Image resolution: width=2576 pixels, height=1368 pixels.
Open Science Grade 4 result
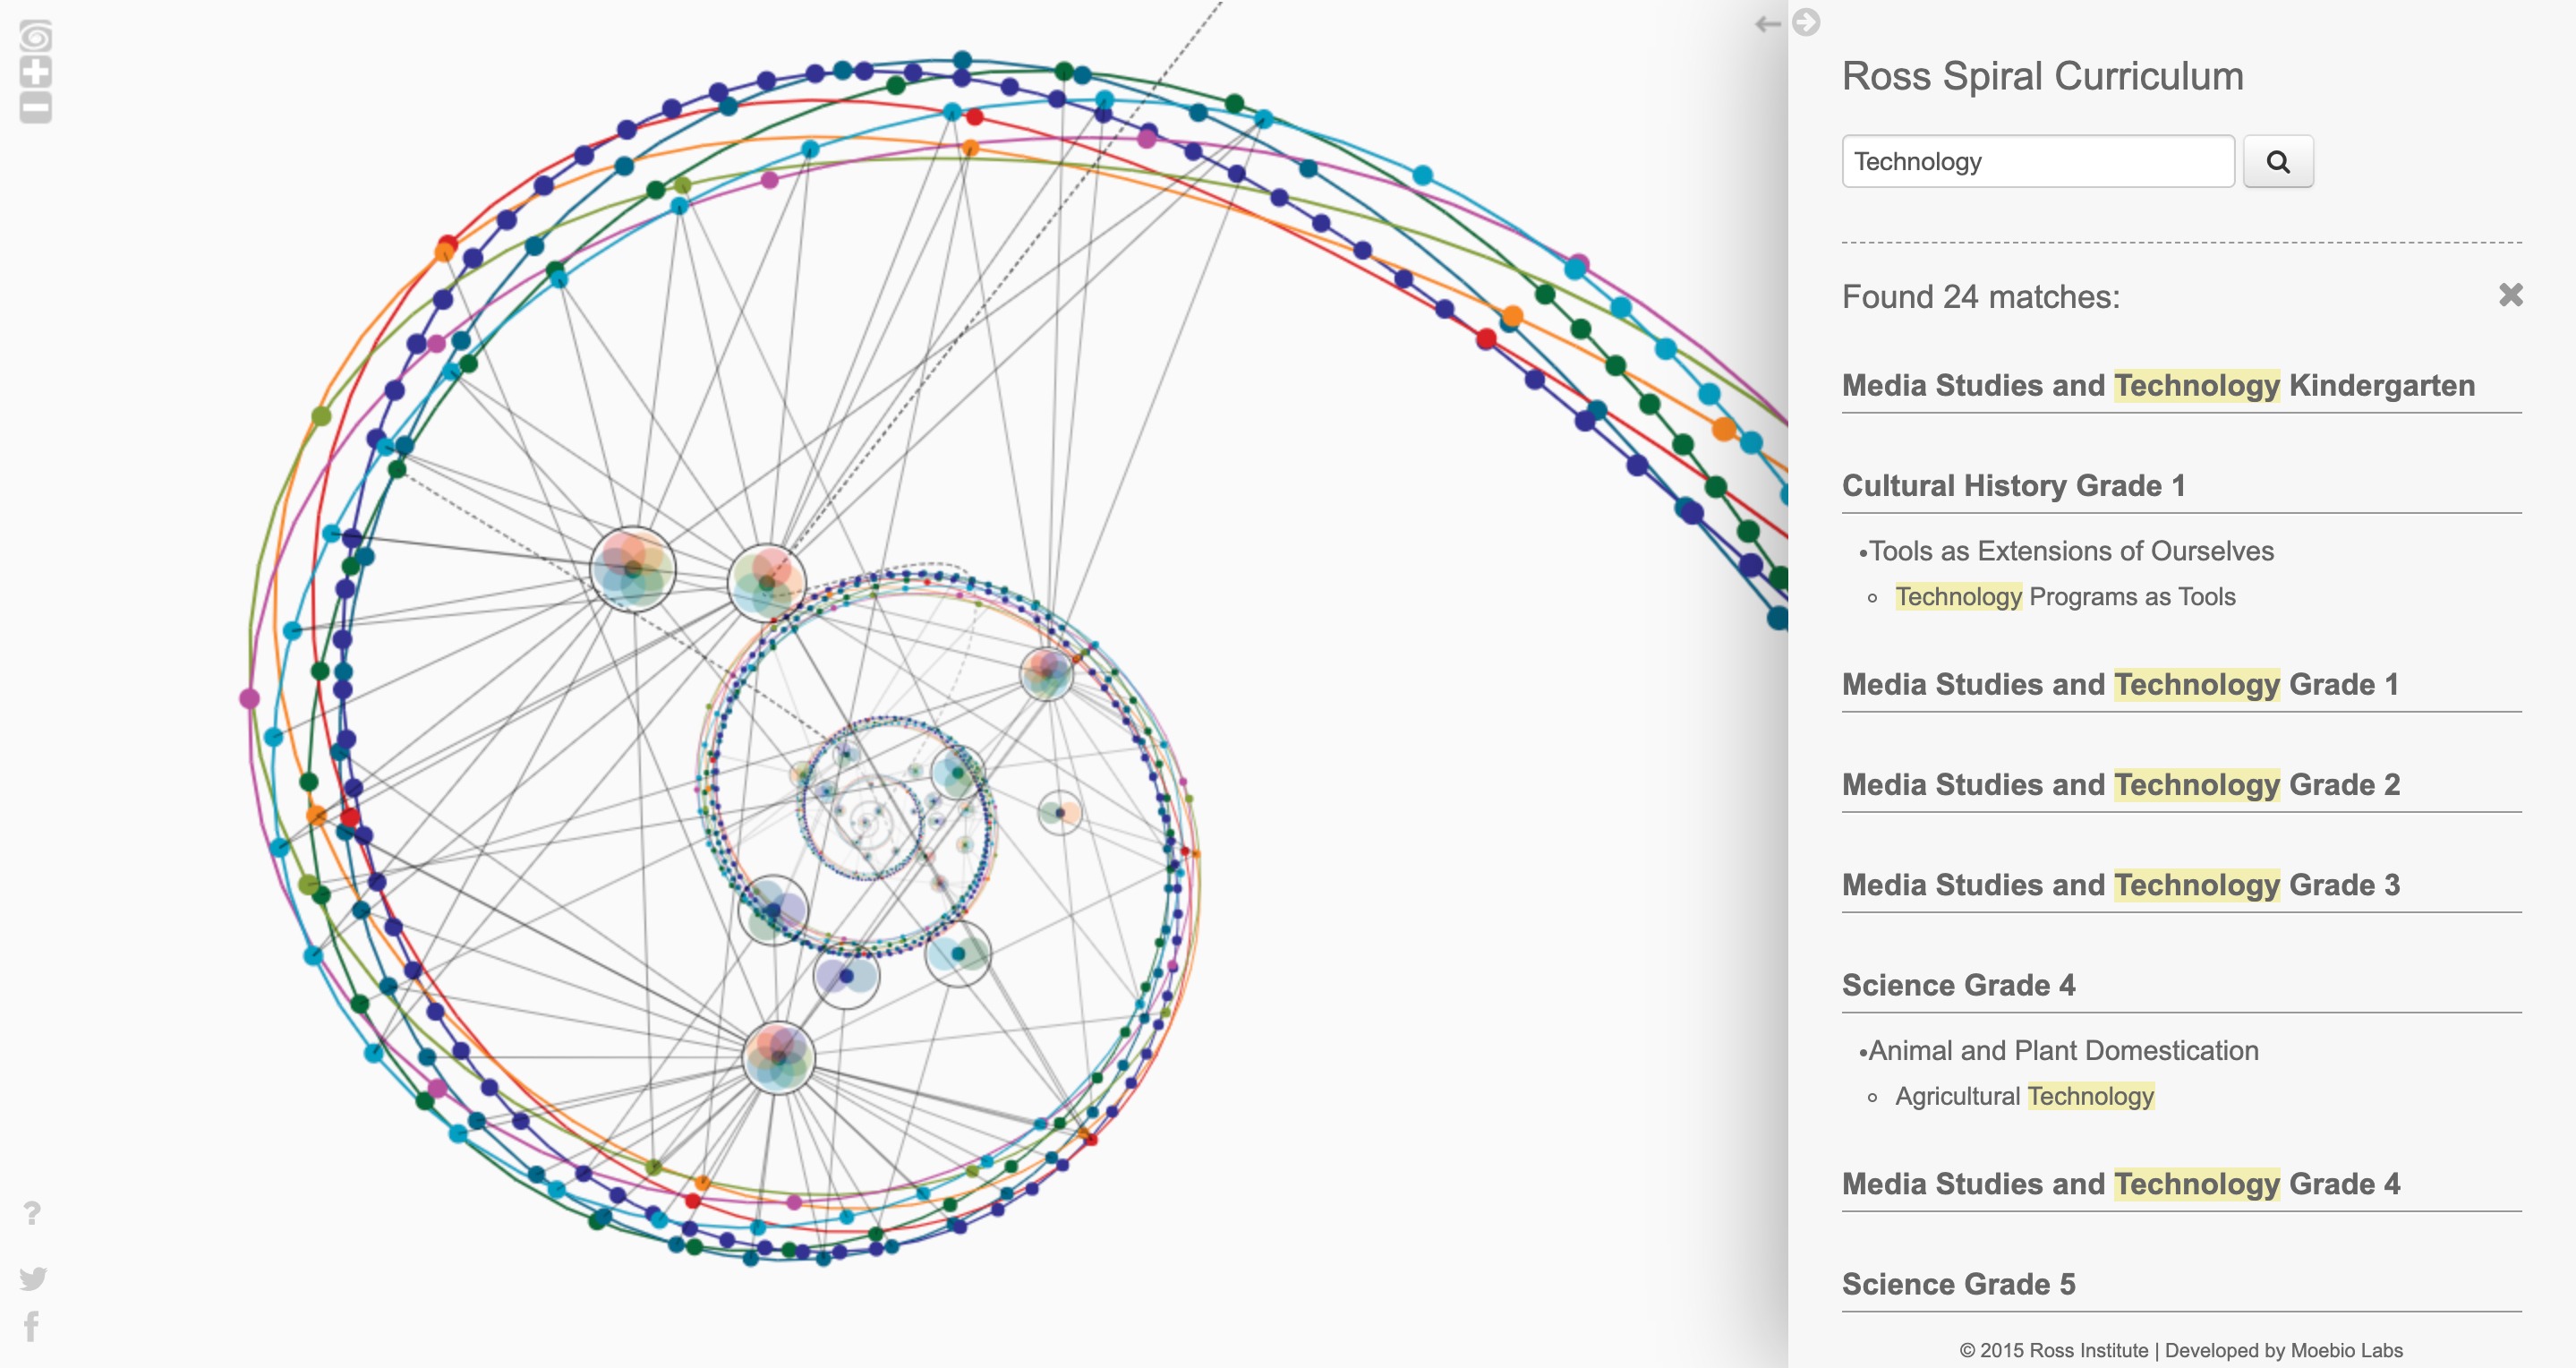pyautogui.click(x=1958, y=986)
